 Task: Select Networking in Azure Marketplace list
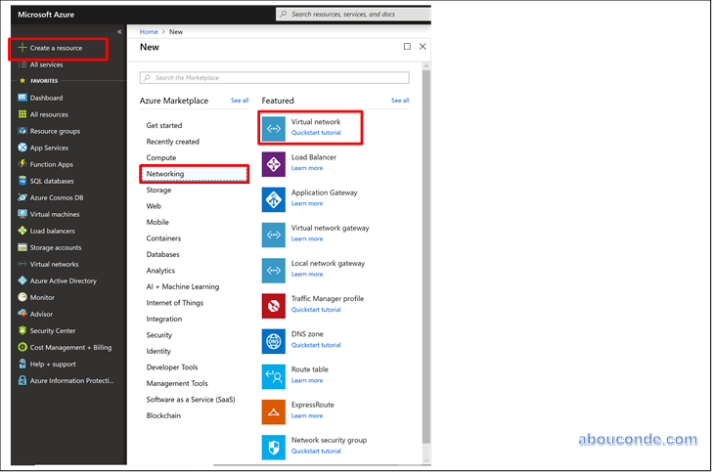[x=165, y=174]
